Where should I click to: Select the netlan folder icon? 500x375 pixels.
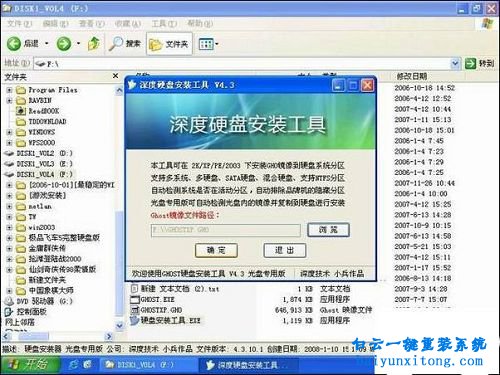pos(21,206)
